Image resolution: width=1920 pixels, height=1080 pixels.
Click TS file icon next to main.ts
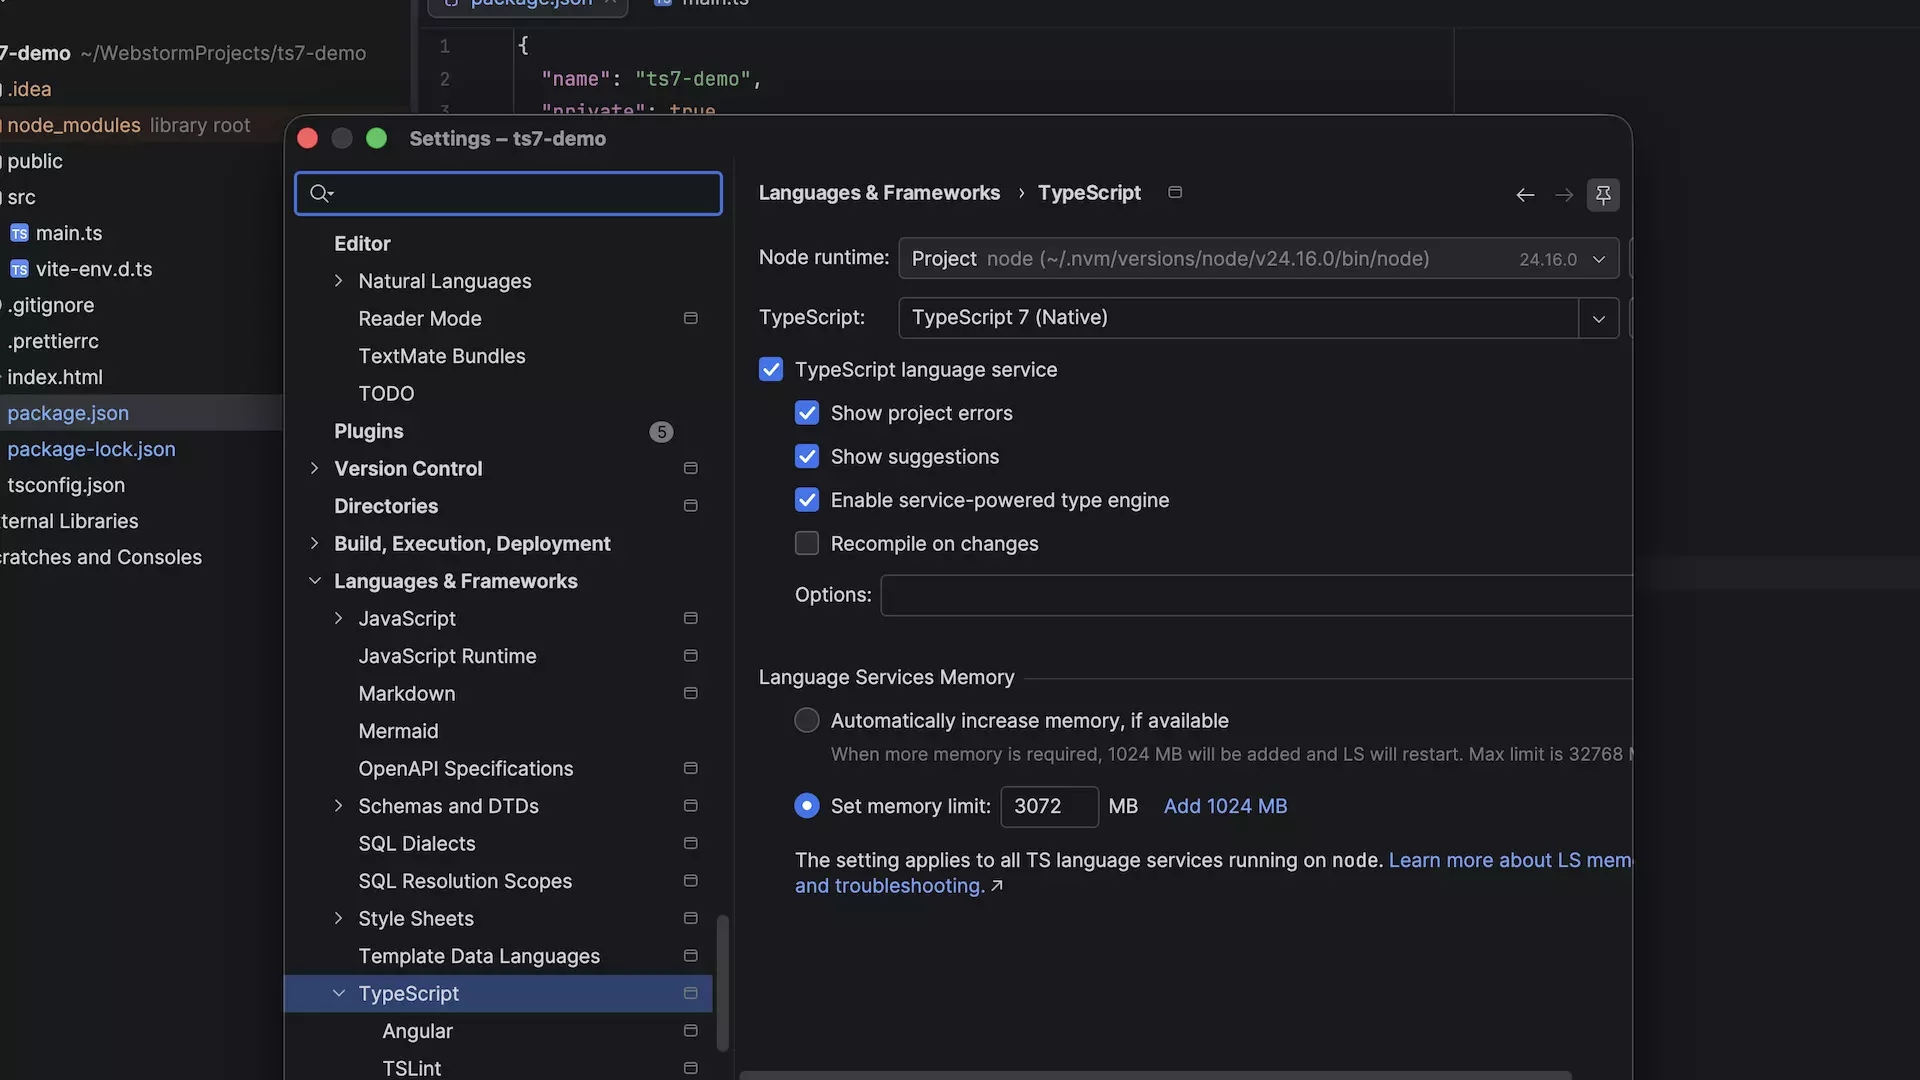click(19, 233)
